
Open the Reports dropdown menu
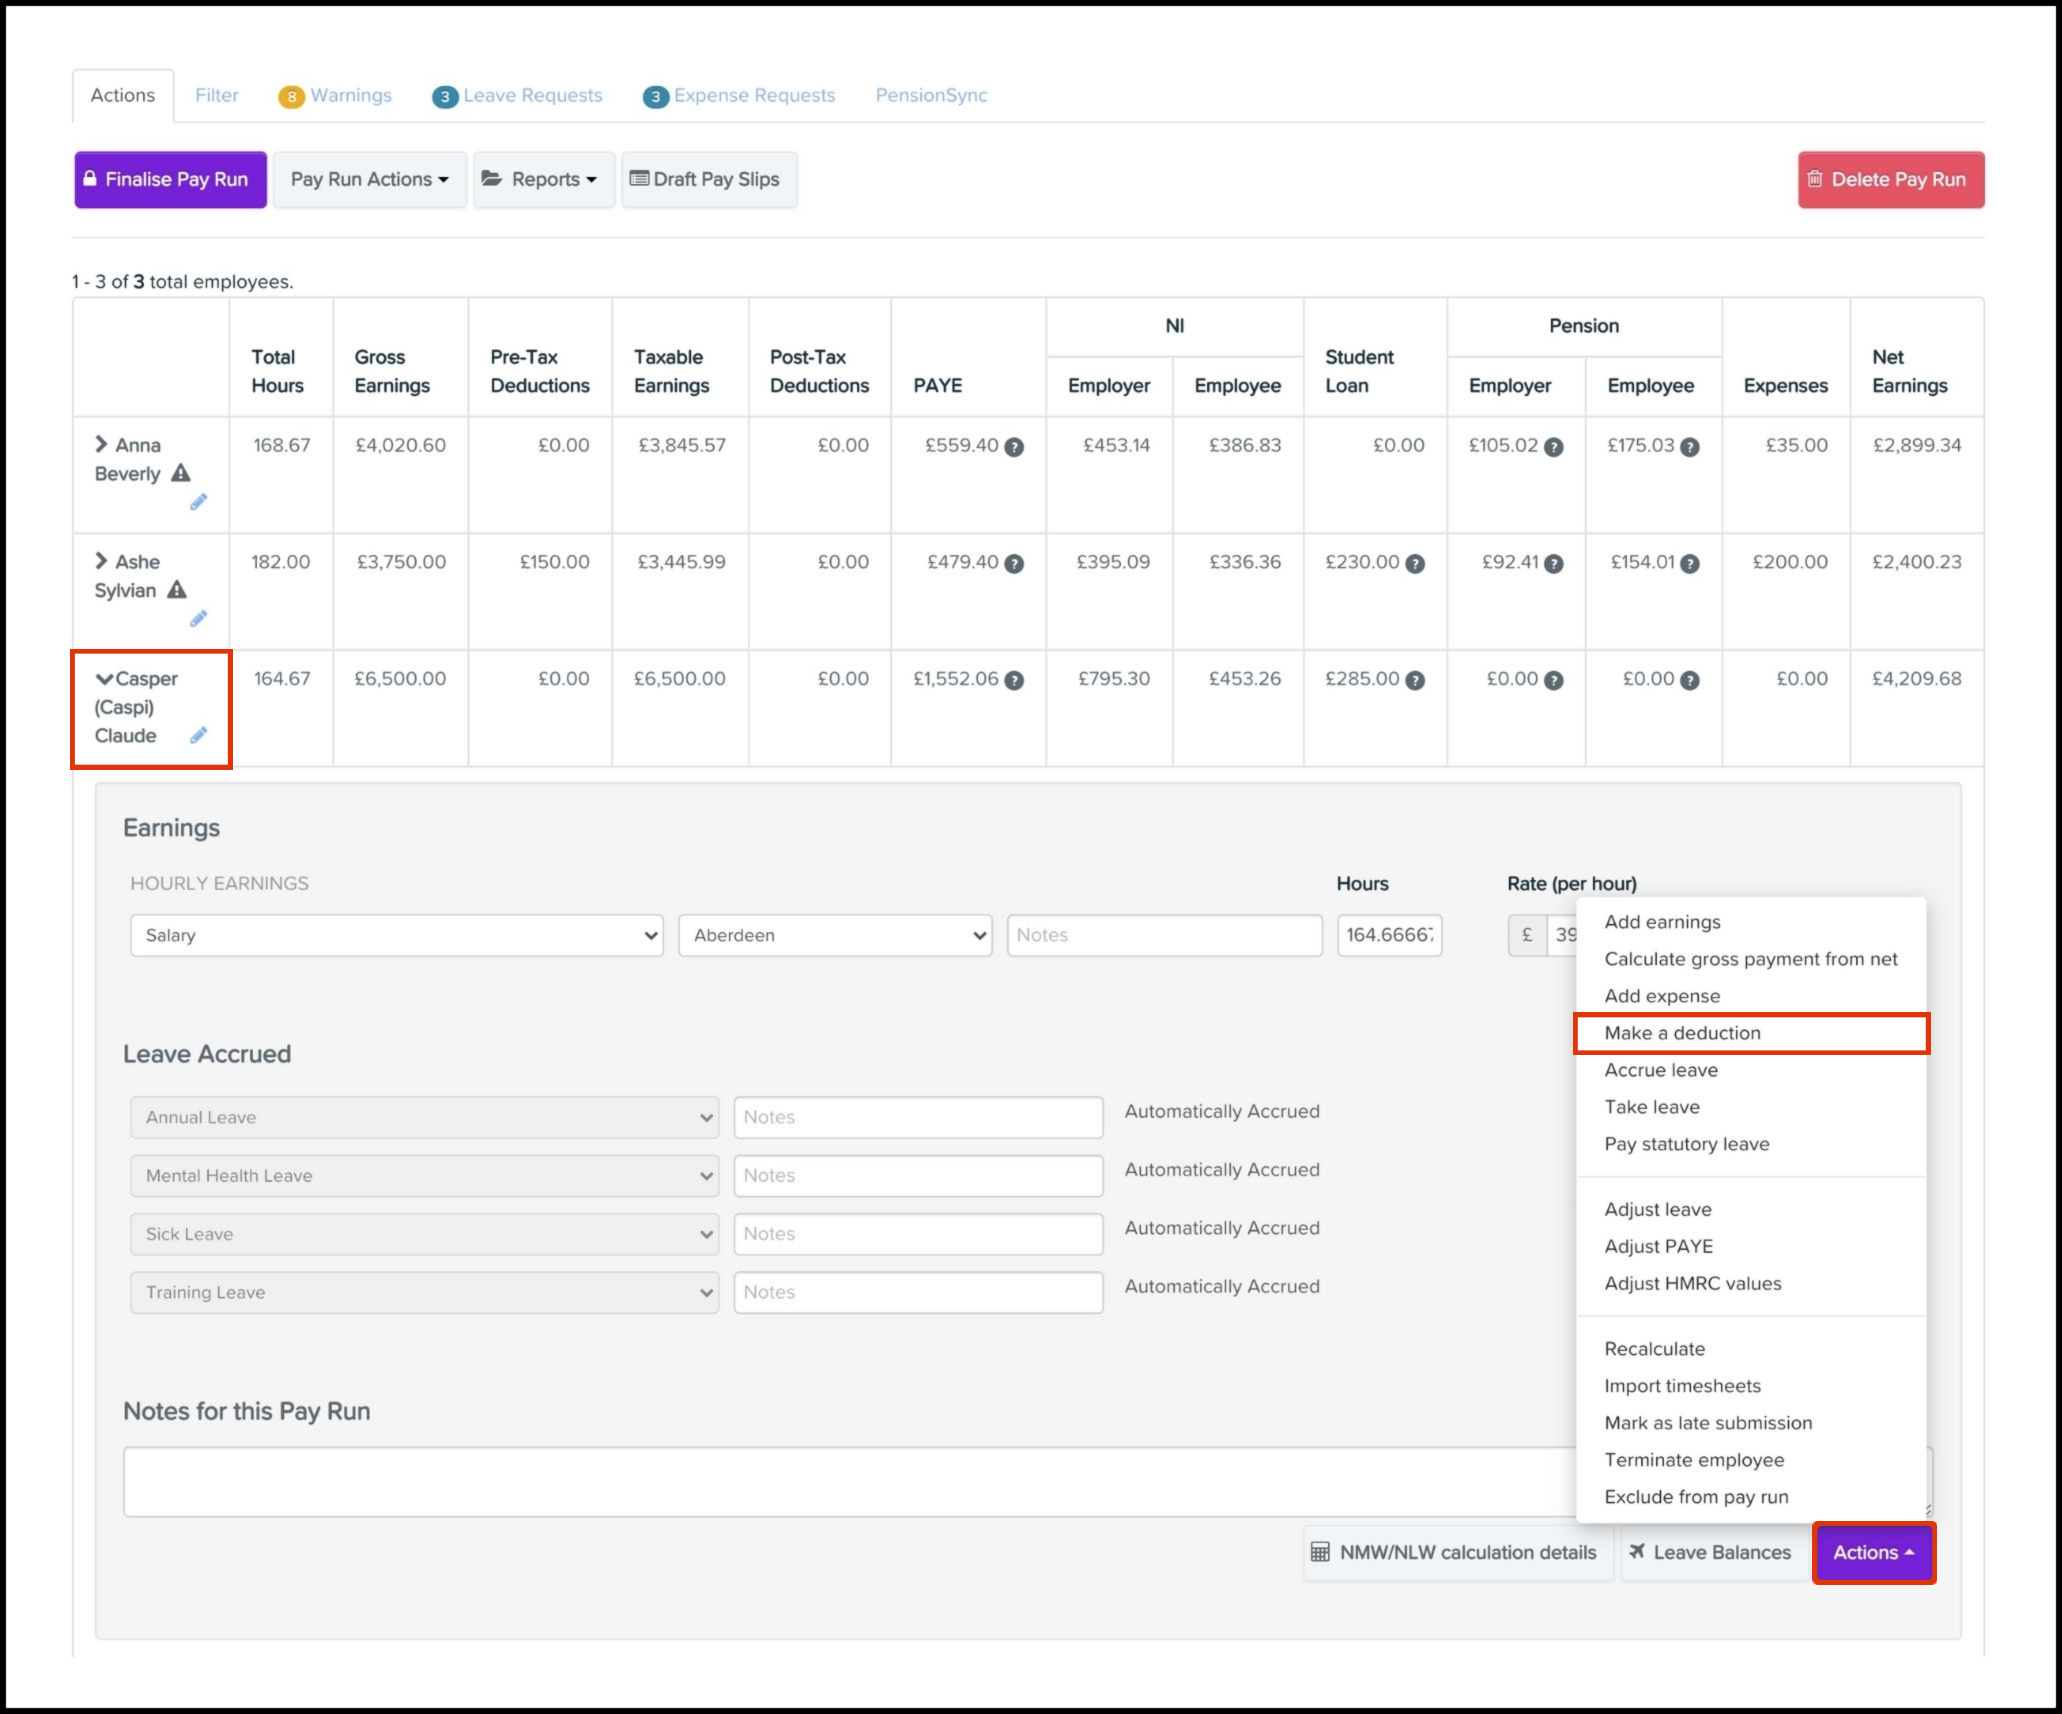pos(543,180)
